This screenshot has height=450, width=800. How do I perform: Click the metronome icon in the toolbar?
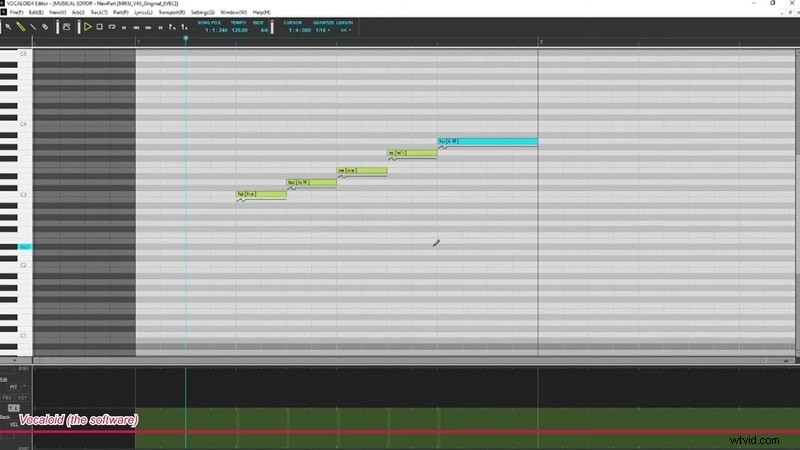tap(66, 27)
